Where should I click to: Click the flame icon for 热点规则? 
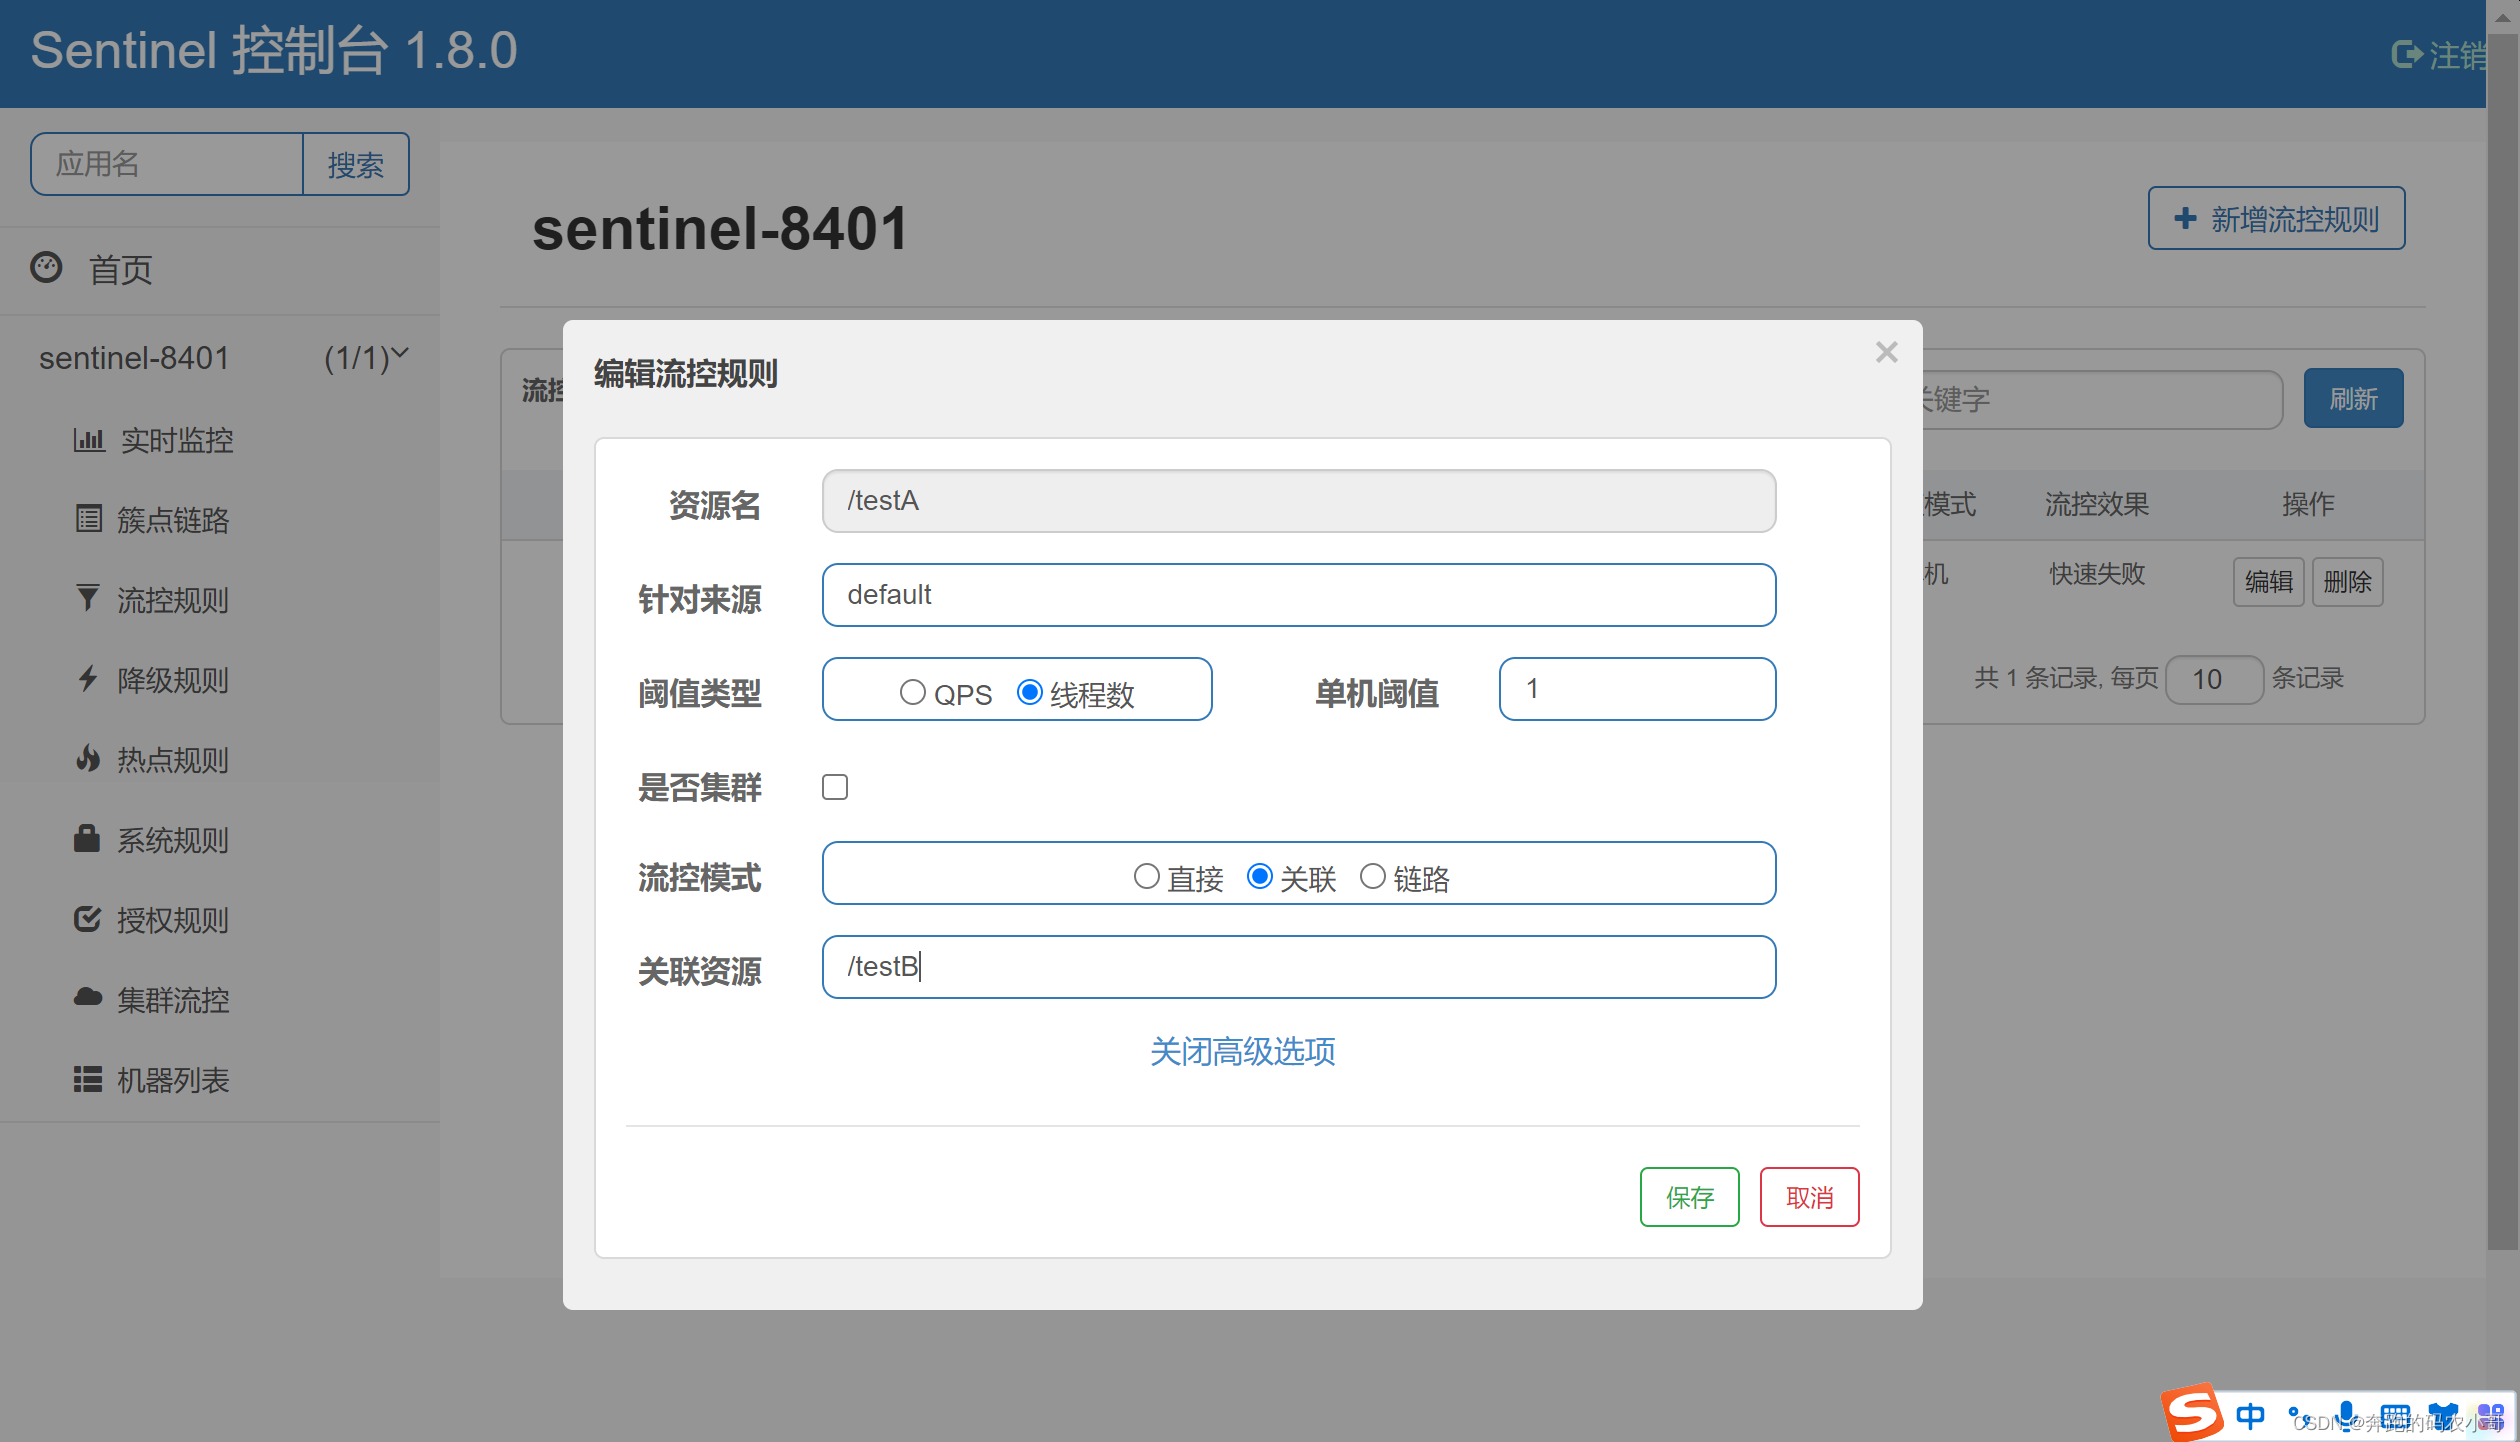pos(88,758)
